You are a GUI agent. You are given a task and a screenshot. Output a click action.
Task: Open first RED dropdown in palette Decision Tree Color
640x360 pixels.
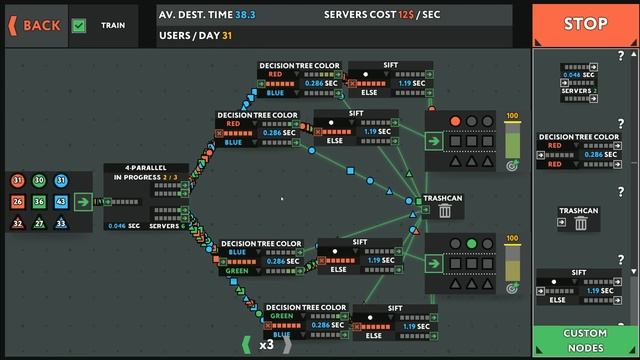[x=558, y=146]
